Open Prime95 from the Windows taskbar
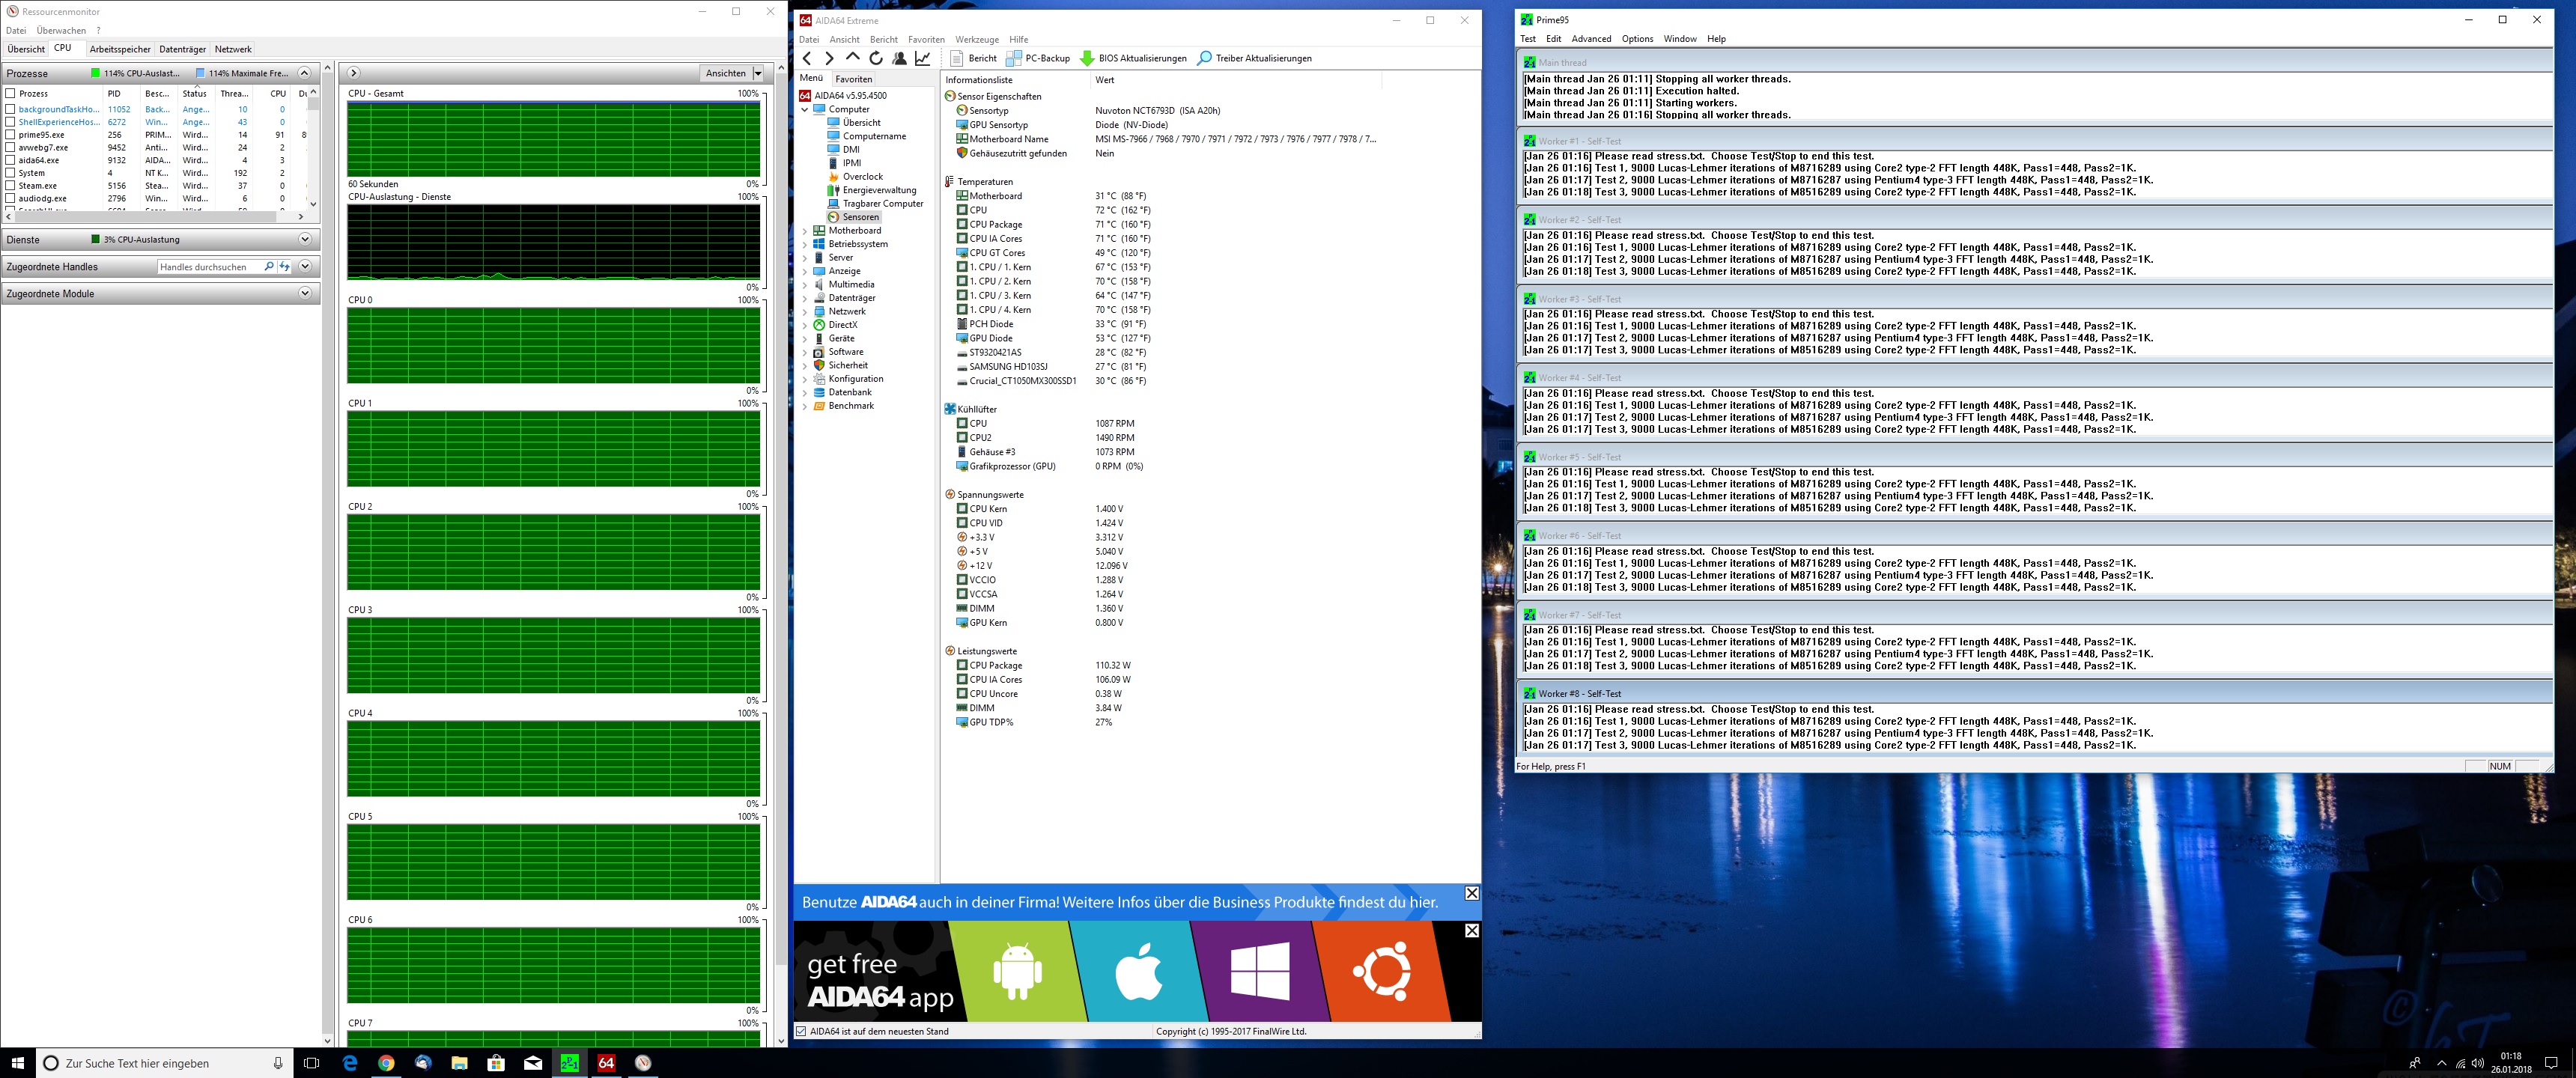The width and height of the screenshot is (2576, 1078). click(569, 1063)
